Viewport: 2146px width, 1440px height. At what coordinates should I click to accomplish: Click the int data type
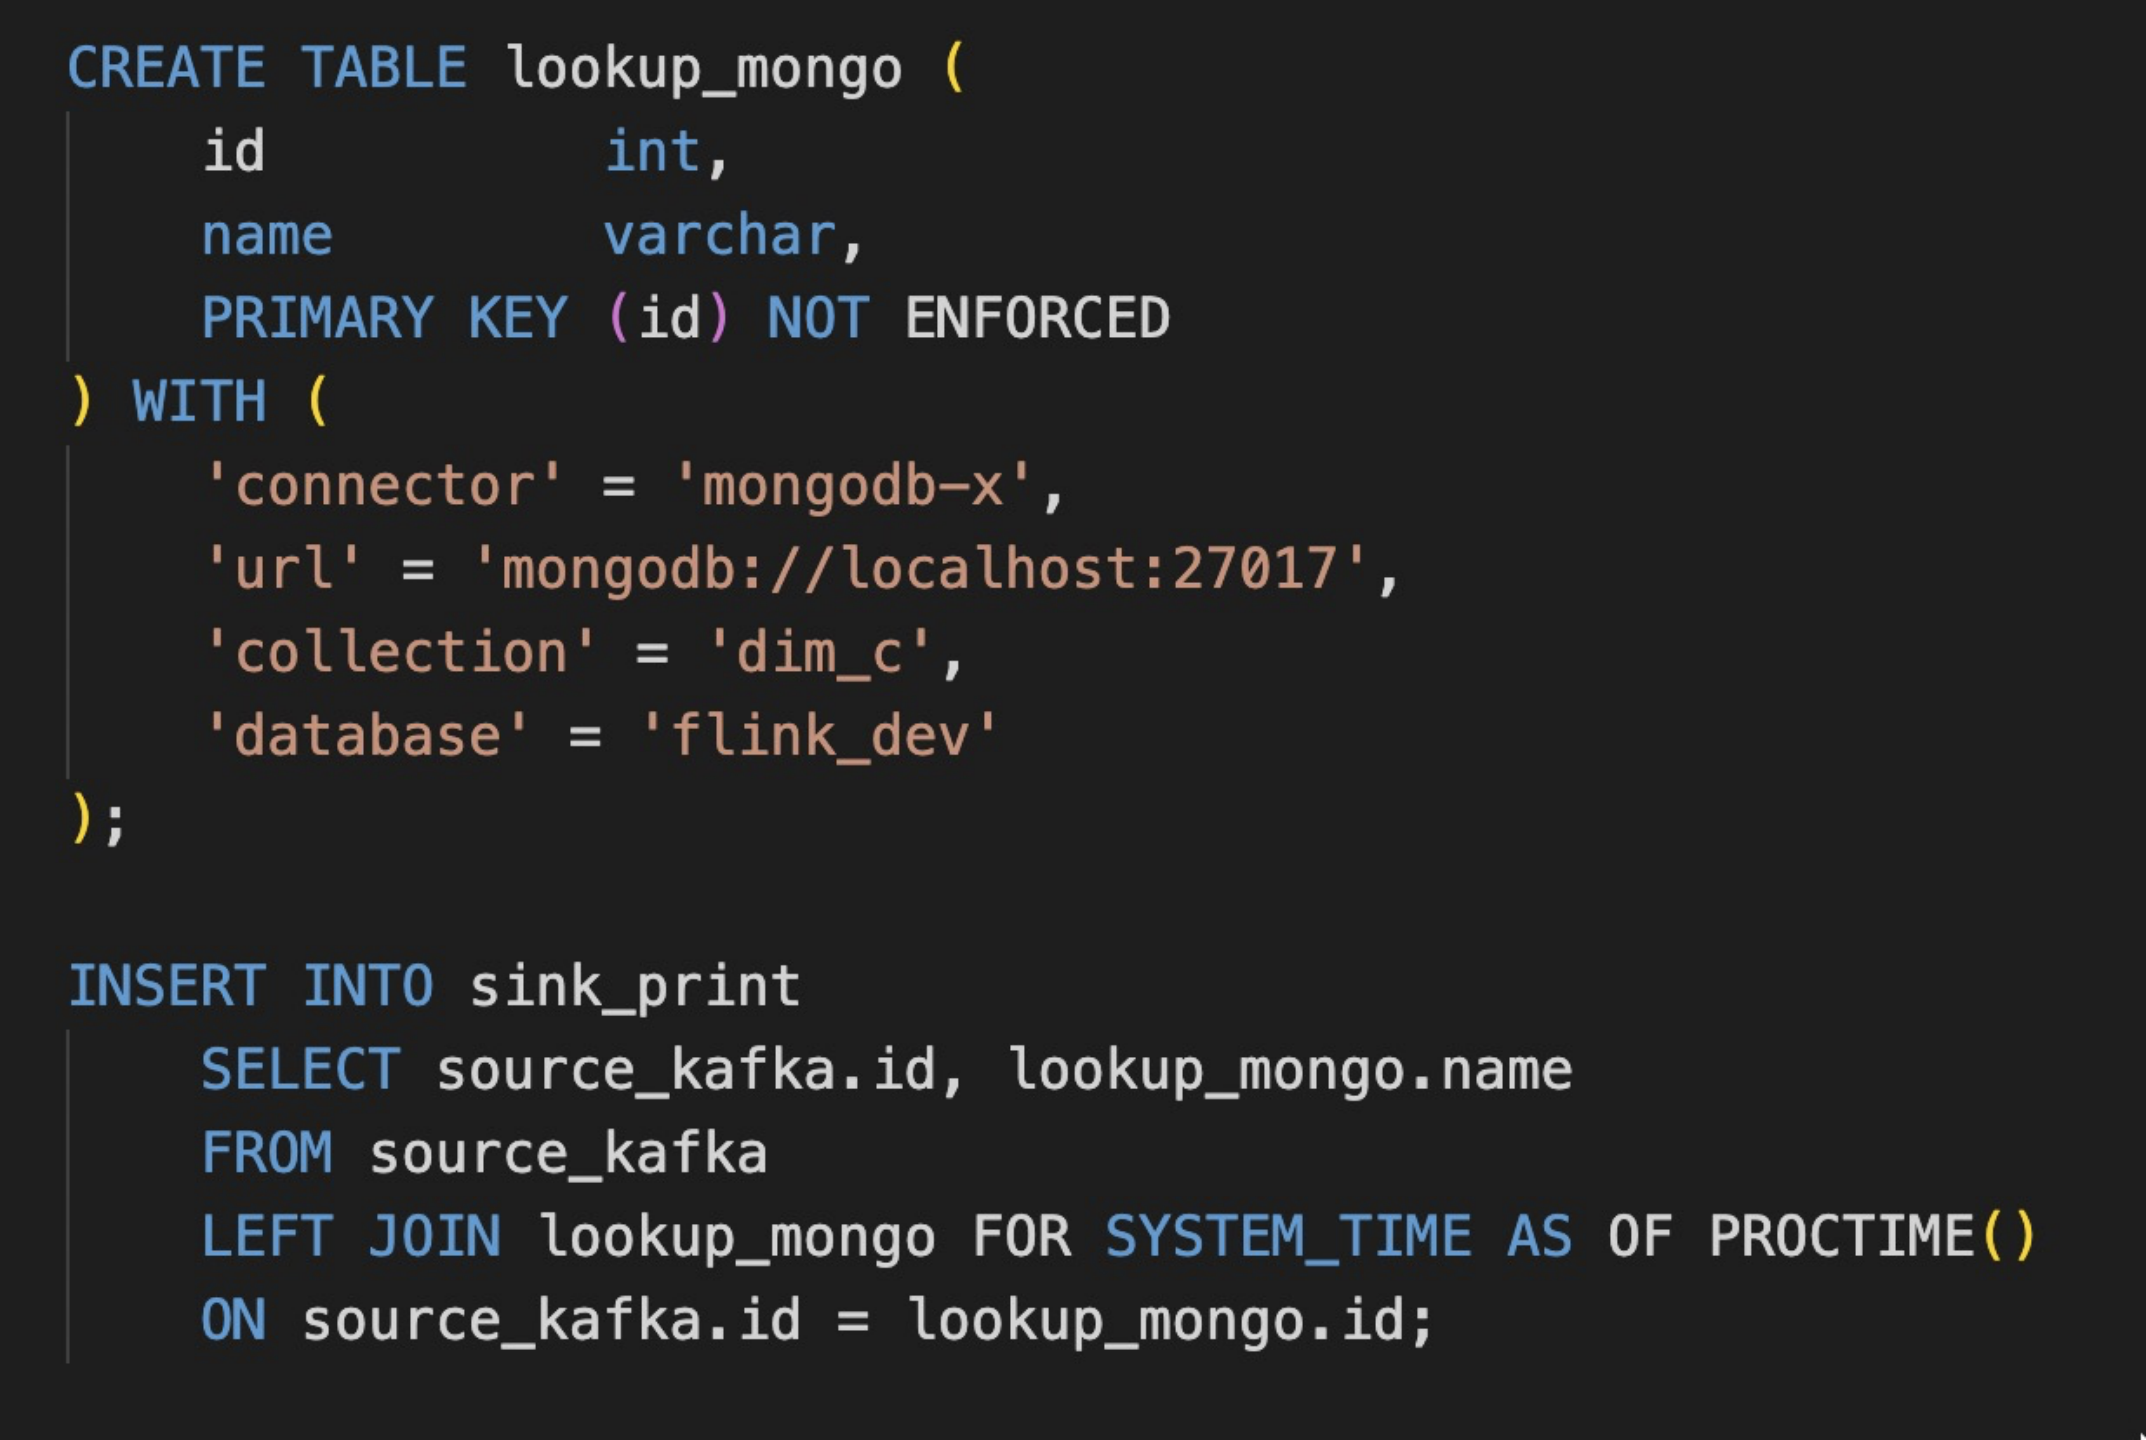tap(653, 152)
